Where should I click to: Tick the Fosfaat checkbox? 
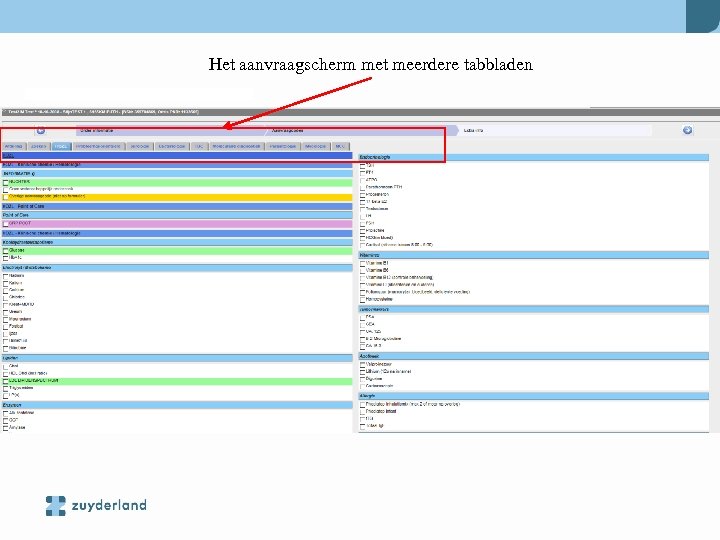click(x=6, y=326)
